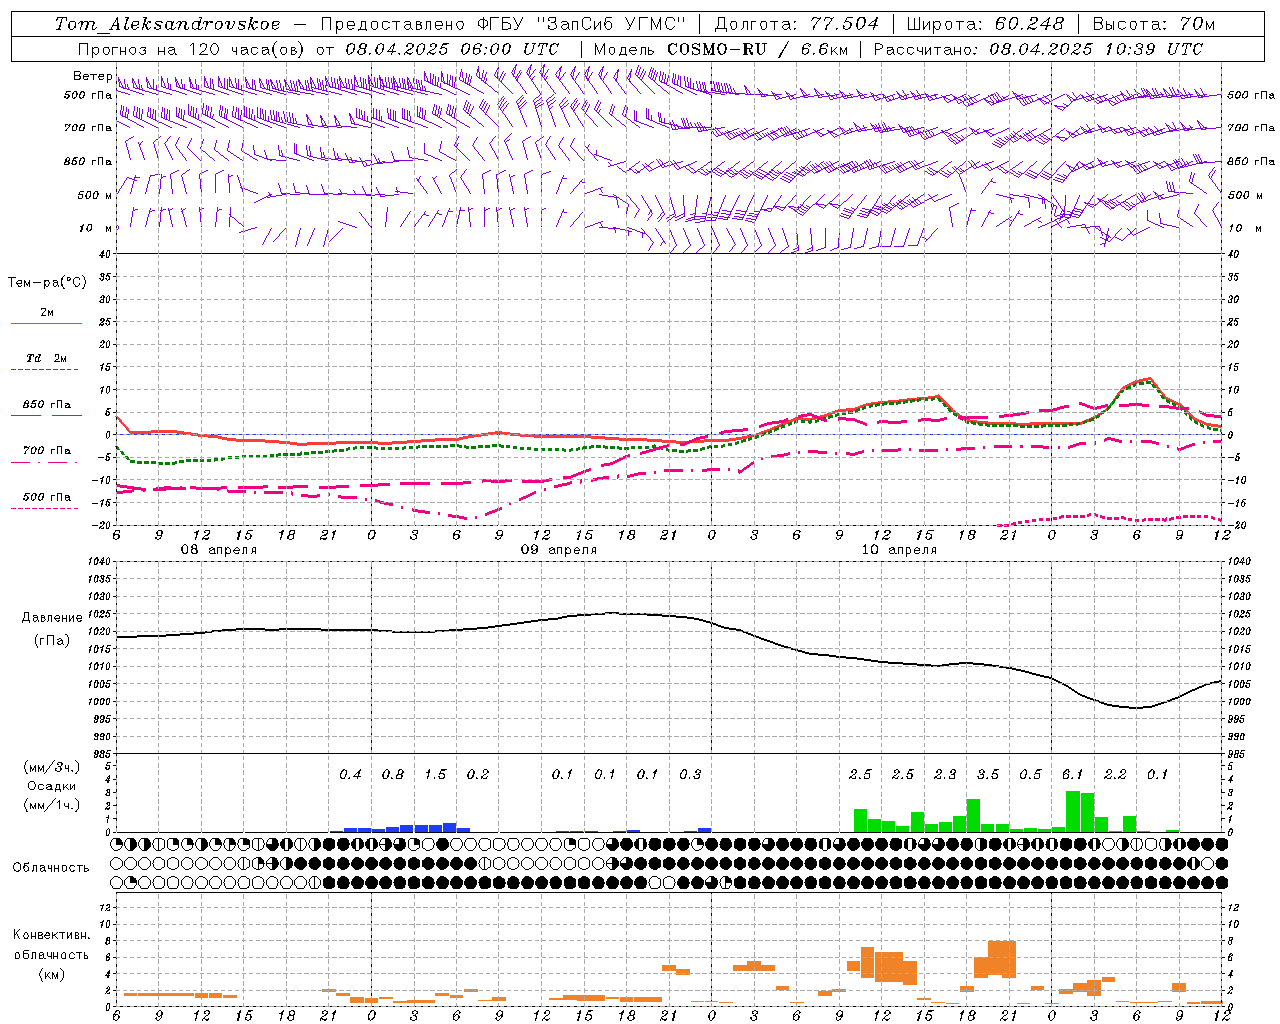Click the elevation text Высота: 70м
Screen dimensions: 1280x1024
1154,24
